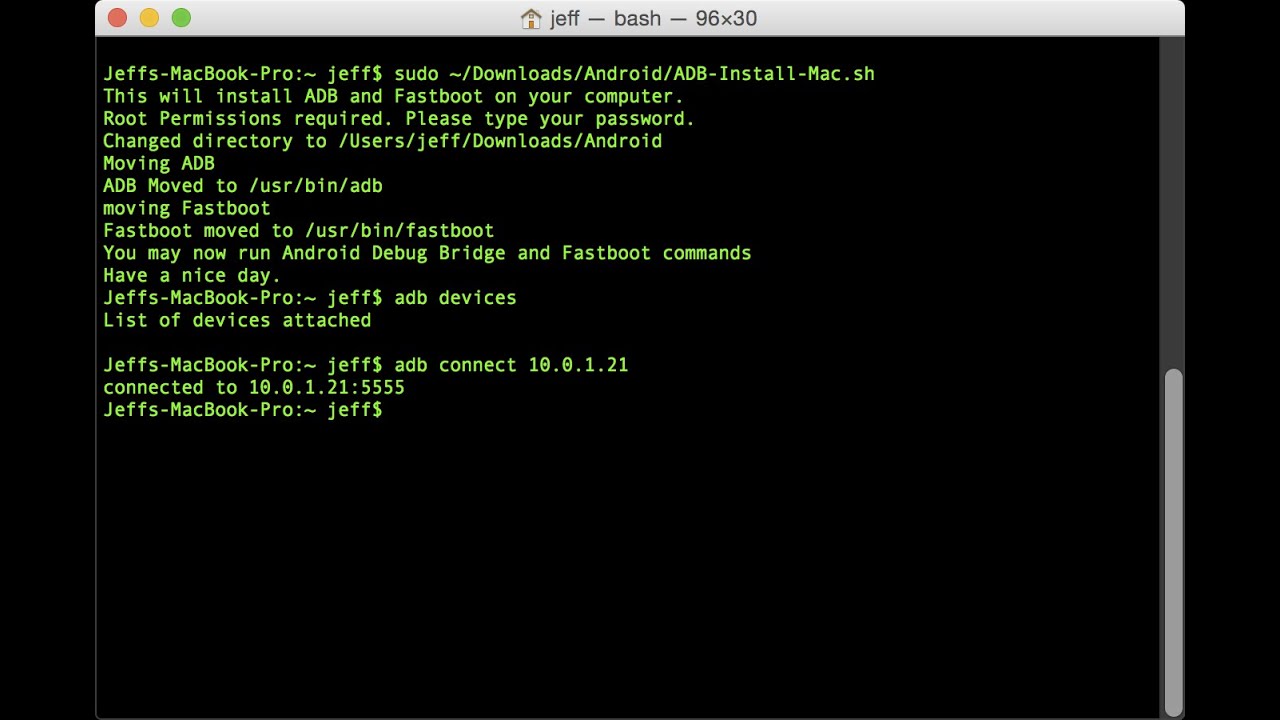Click the green zoom window button

[181, 18]
